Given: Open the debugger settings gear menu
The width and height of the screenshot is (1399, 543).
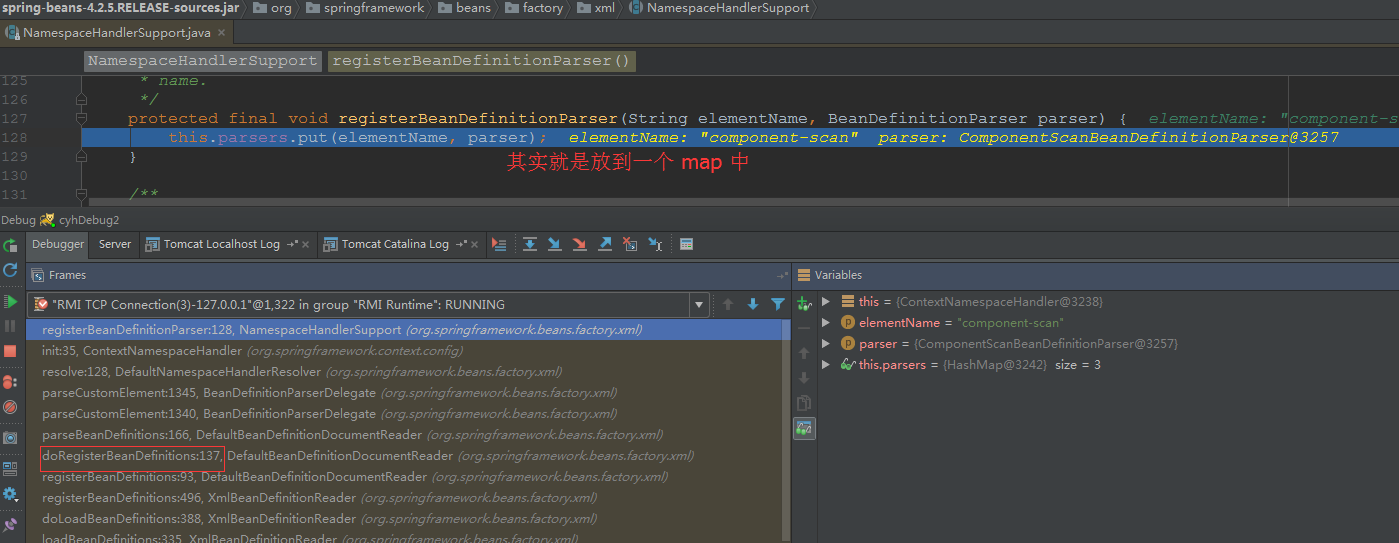Looking at the screenshot, I should pyautogui.click(x=10, y=494).
